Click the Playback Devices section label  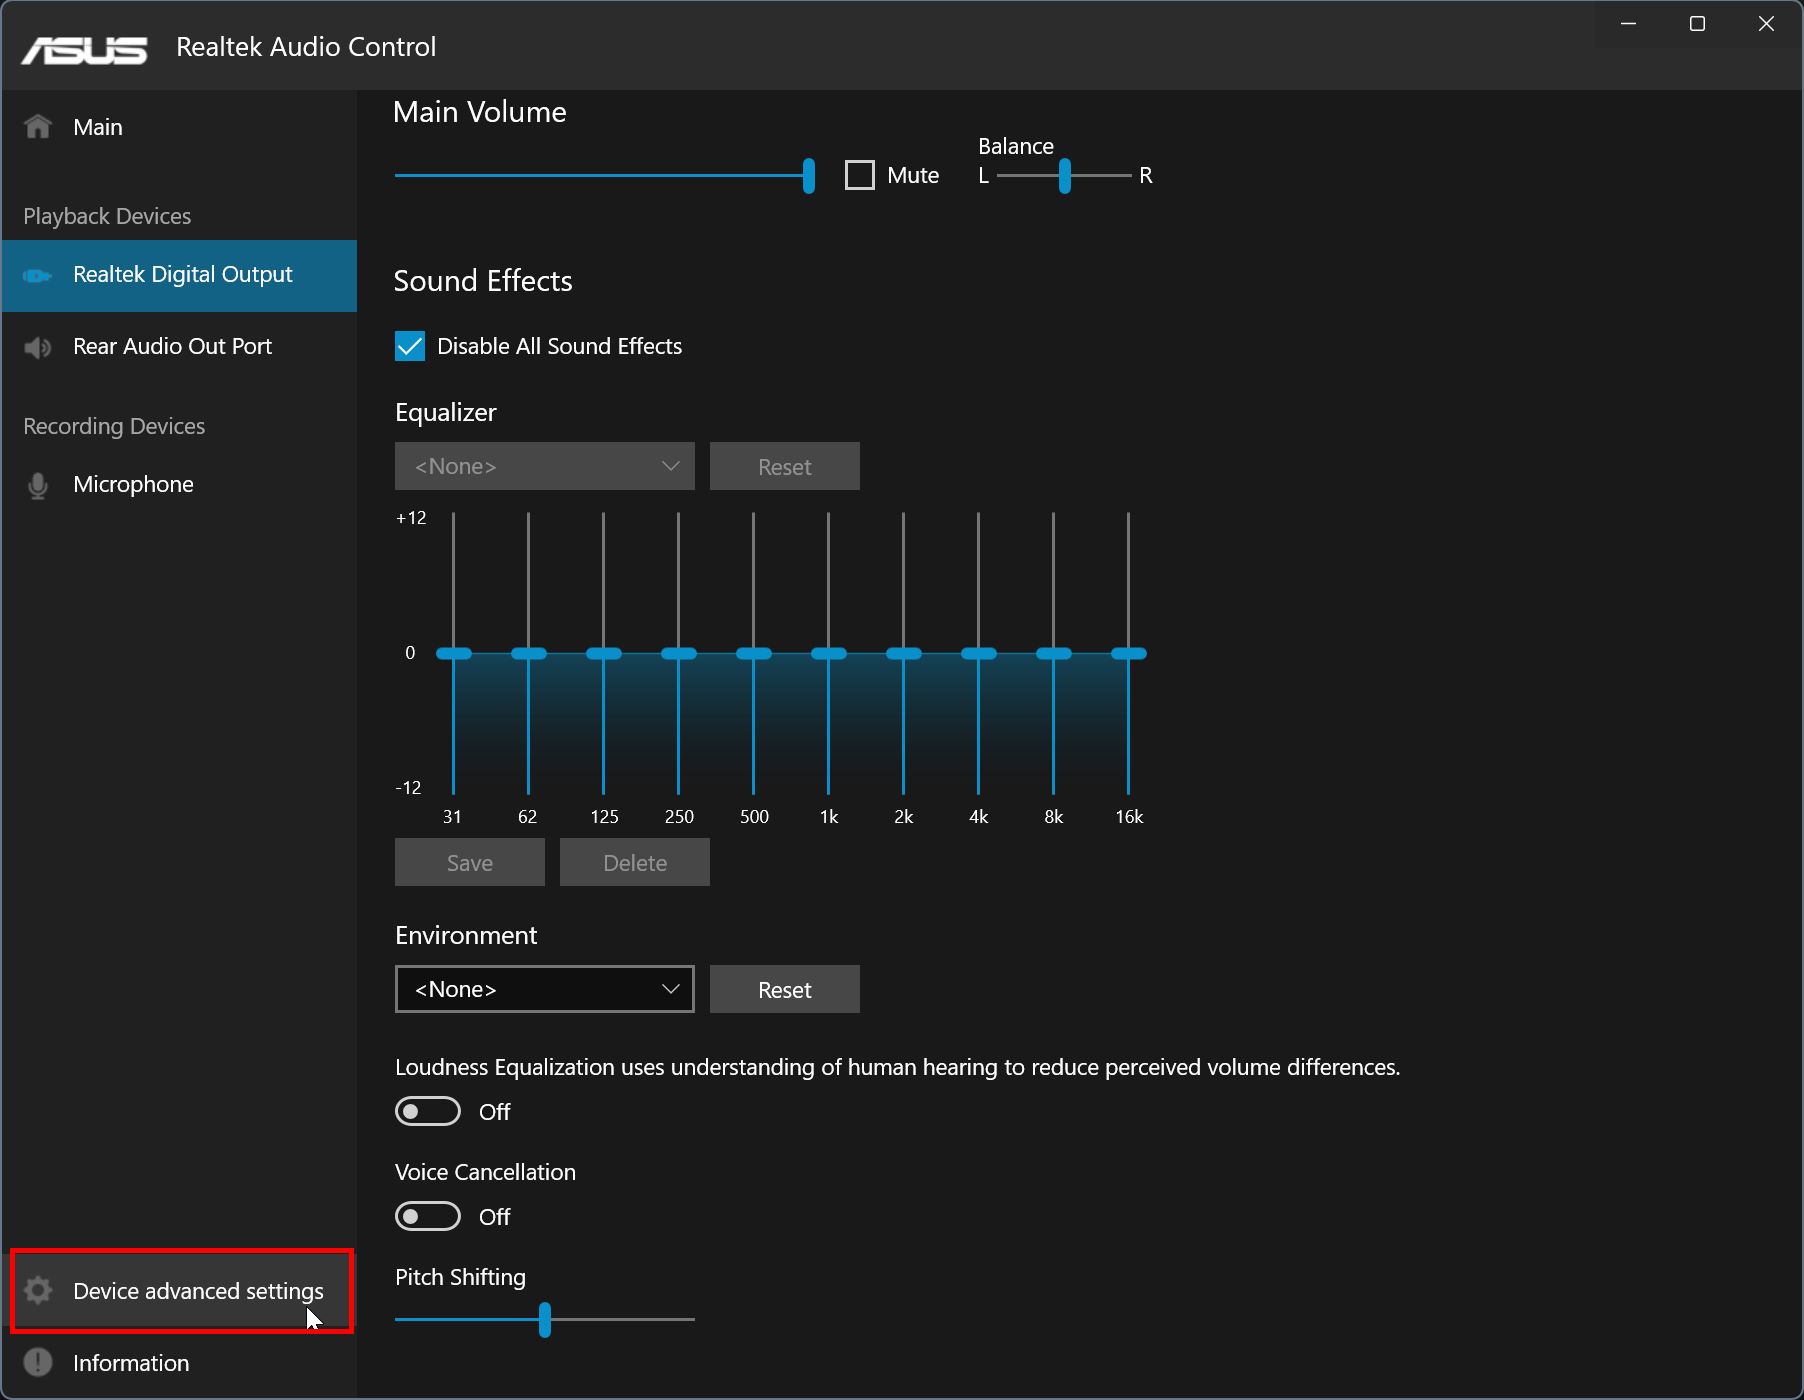click(x=107, y=216)
